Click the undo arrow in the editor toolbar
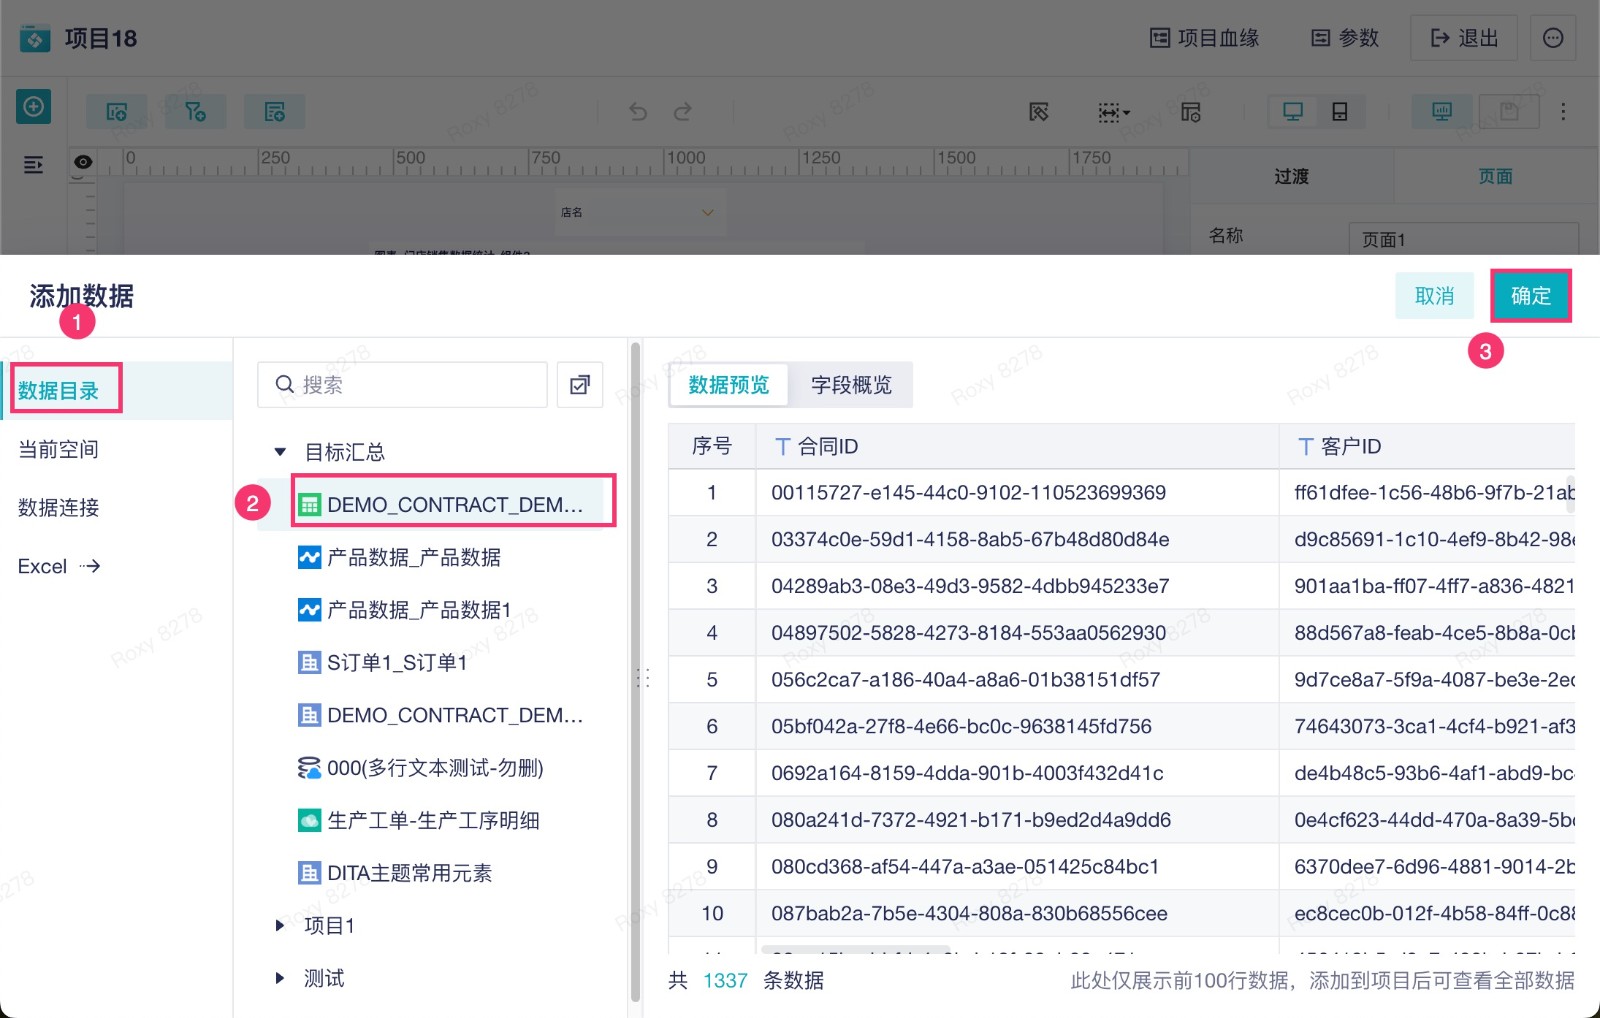1600x1018 pixels. [638, 112]
